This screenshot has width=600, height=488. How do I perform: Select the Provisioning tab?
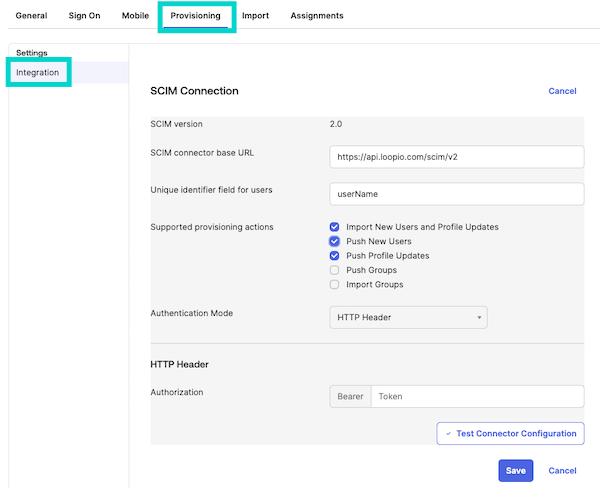[196, 16]
